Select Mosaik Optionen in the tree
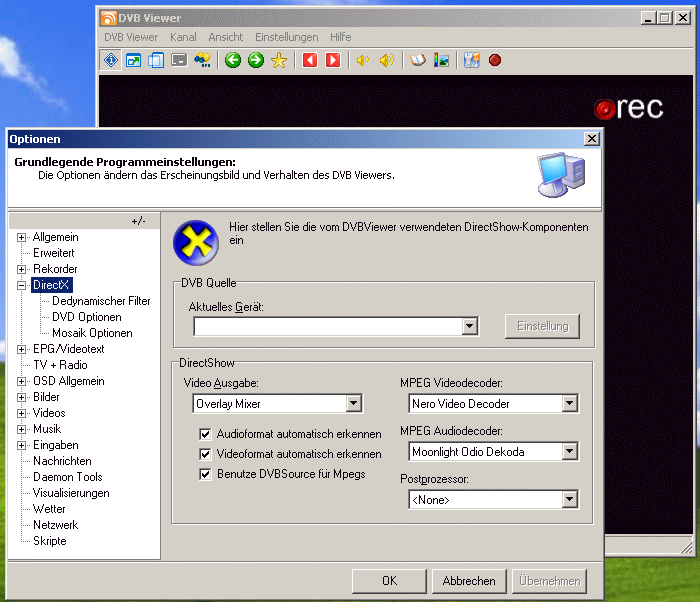The height and width of the screenshot is (602, 700). [92, 333]
